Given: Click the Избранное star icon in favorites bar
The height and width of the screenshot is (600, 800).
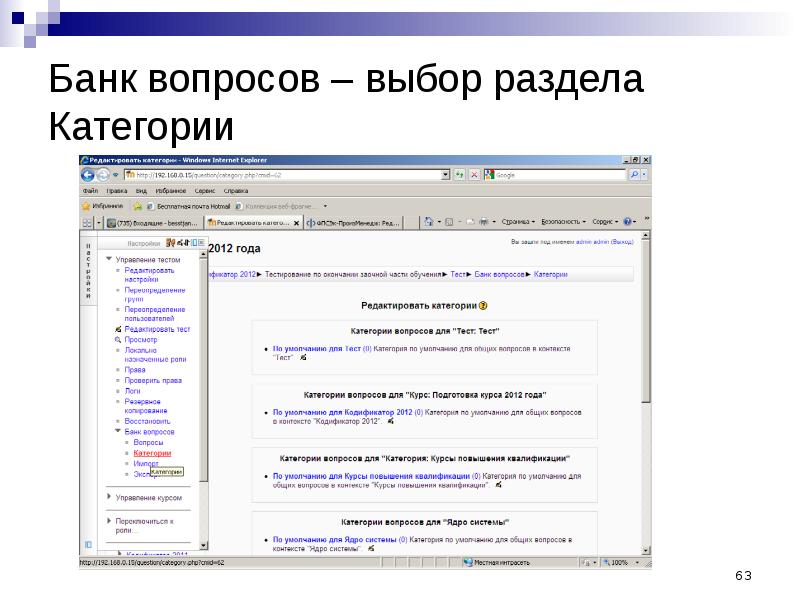Looking at the screenshot, I should pos(88,205).
